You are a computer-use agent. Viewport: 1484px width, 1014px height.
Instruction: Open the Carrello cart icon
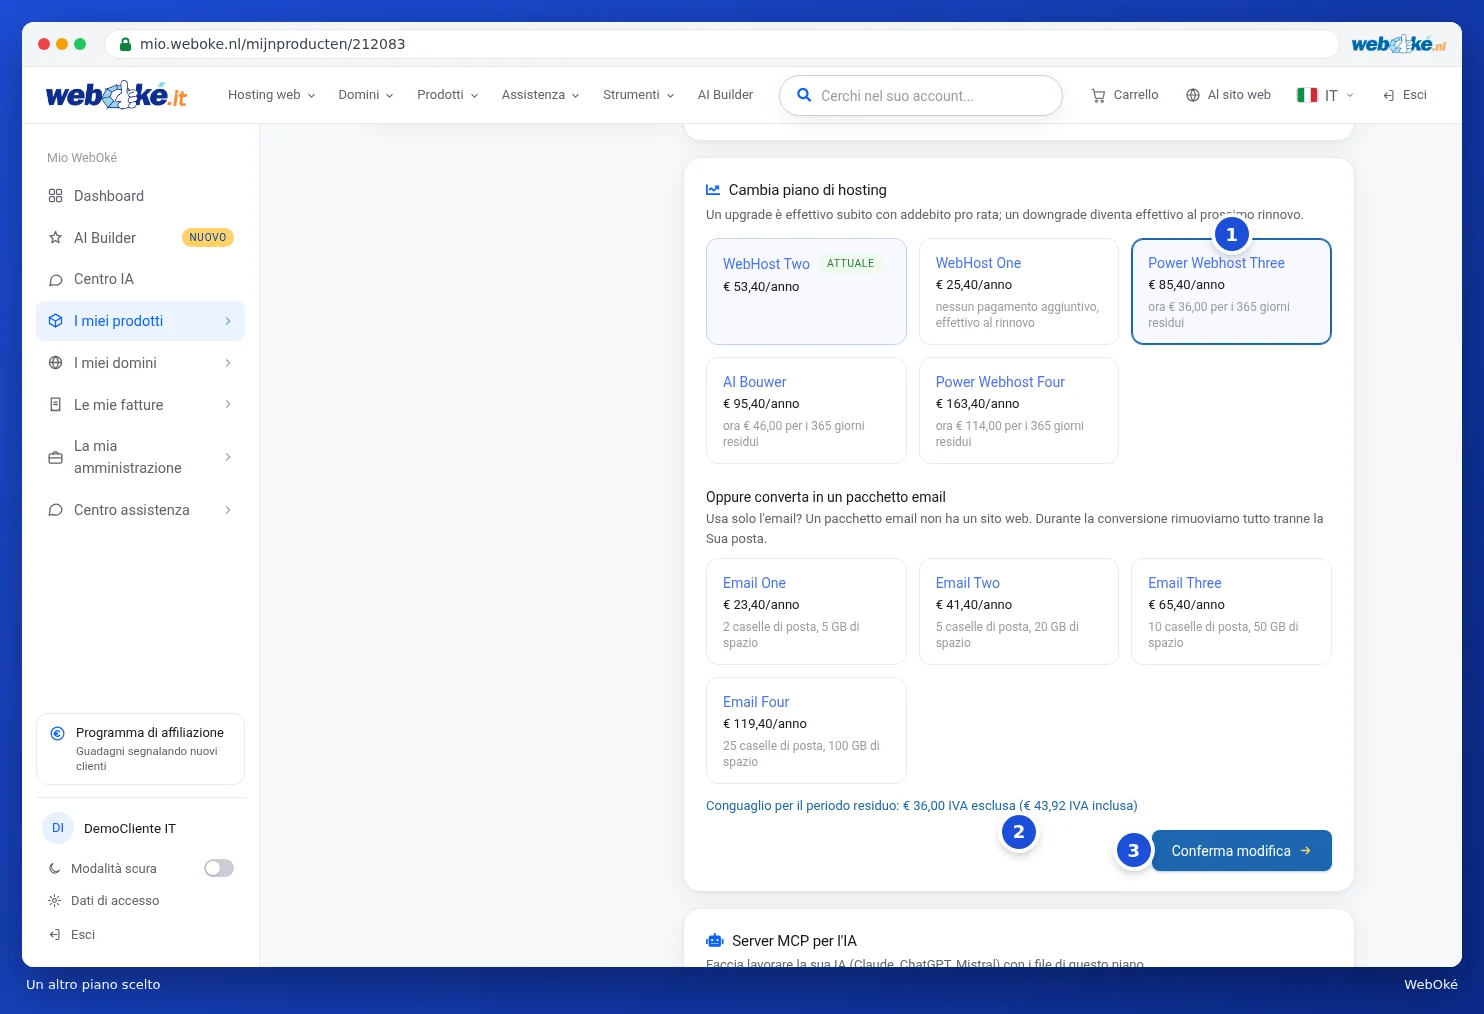click(x=1098, y=95)
